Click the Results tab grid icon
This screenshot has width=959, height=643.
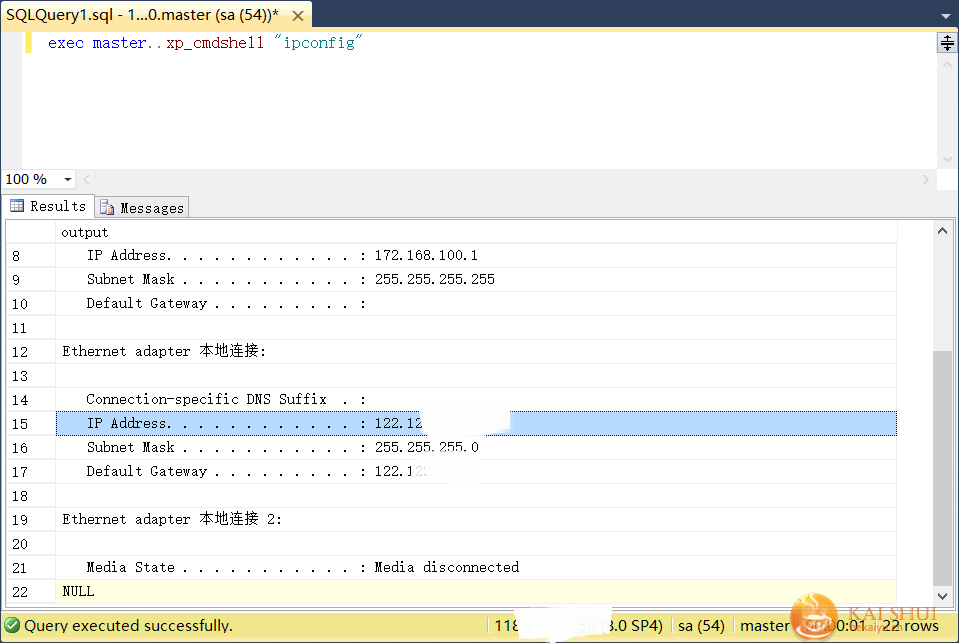pos(17,206)
